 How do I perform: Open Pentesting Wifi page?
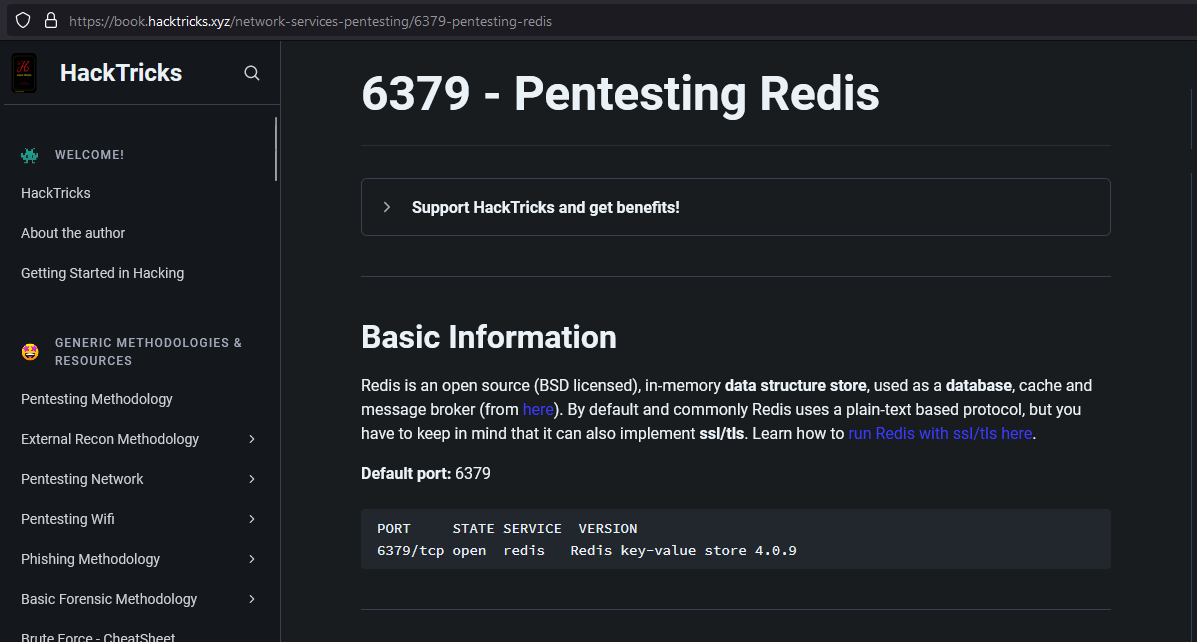click(67, 519)
